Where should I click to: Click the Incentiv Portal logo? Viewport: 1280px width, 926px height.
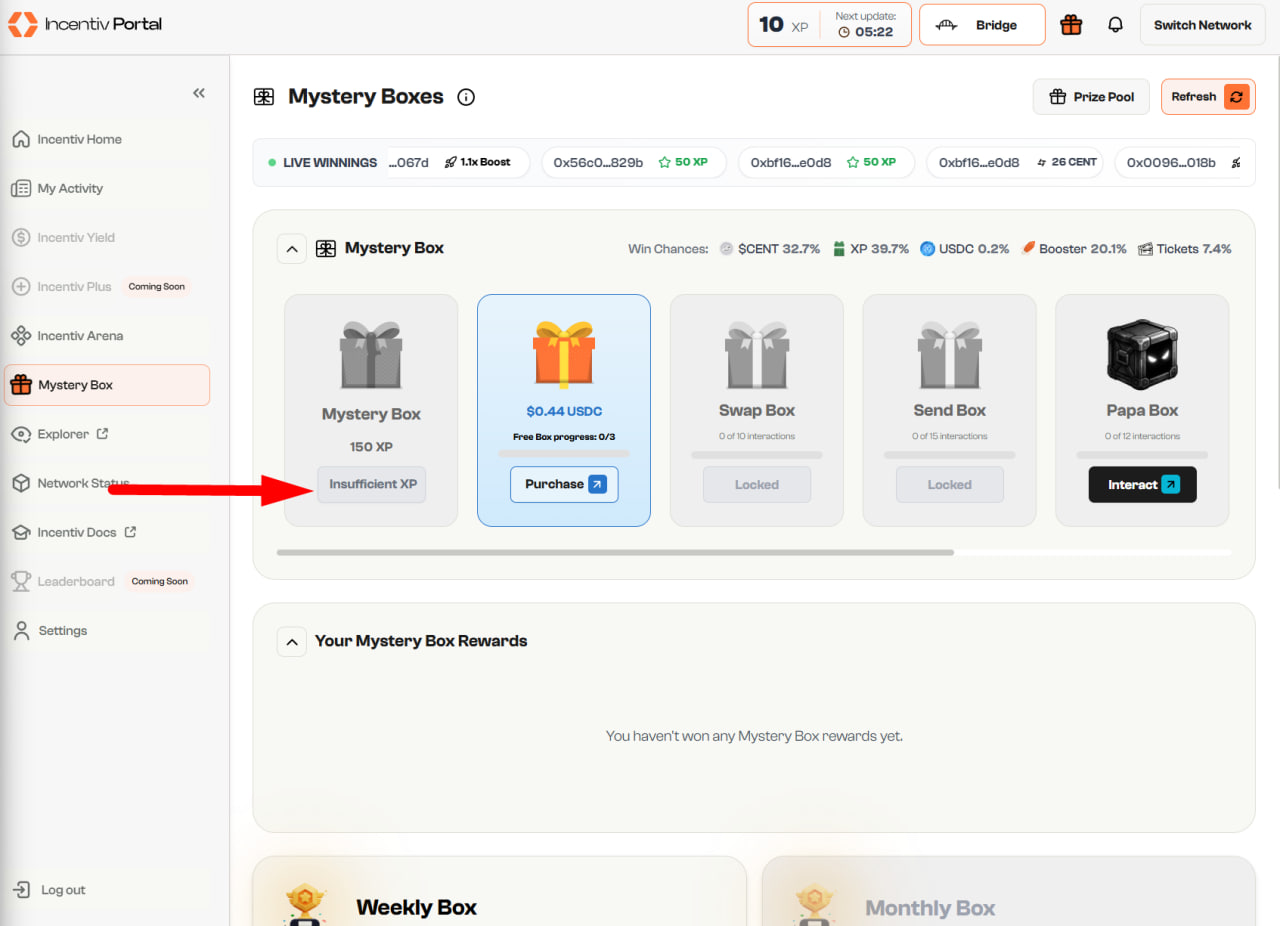pos(85,24)
